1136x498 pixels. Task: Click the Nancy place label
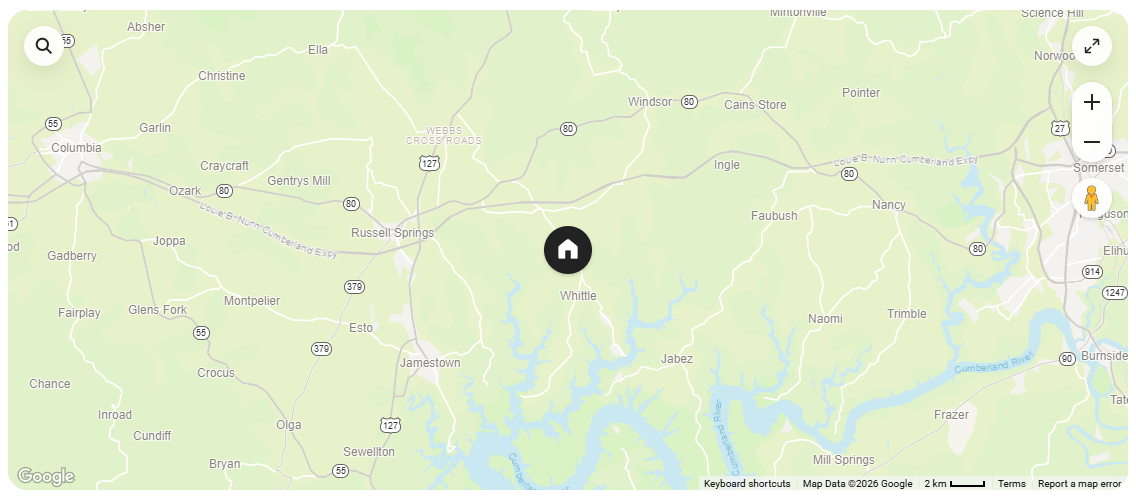[x=889, y=205]
